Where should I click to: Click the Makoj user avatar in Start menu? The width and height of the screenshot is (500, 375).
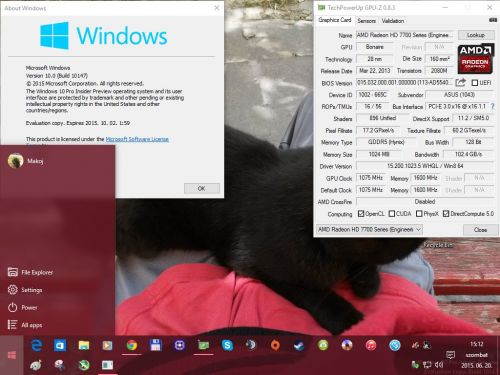click(15, 161)
